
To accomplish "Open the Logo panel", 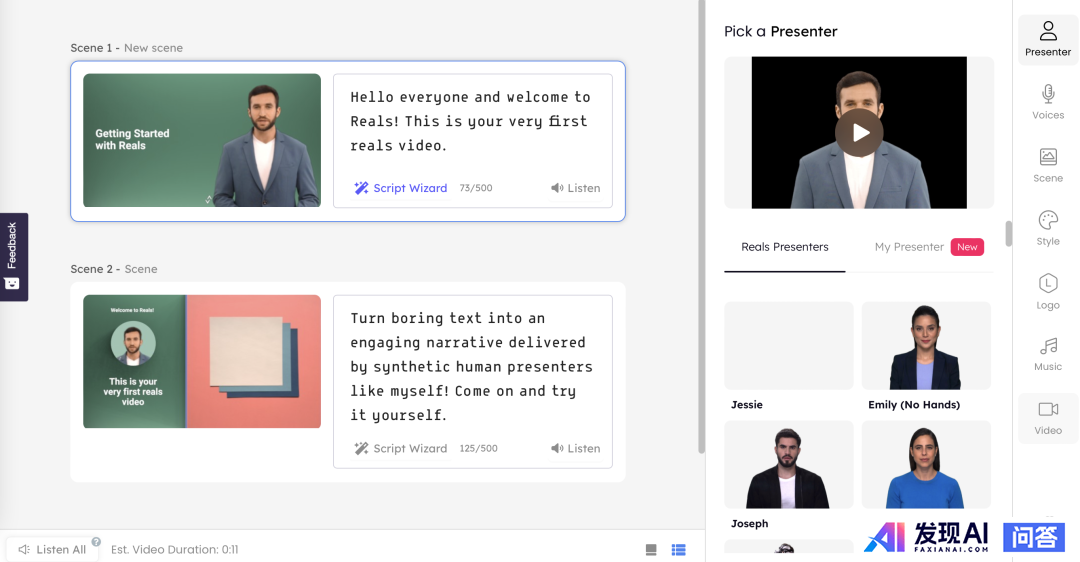I will click(1048, 292).
